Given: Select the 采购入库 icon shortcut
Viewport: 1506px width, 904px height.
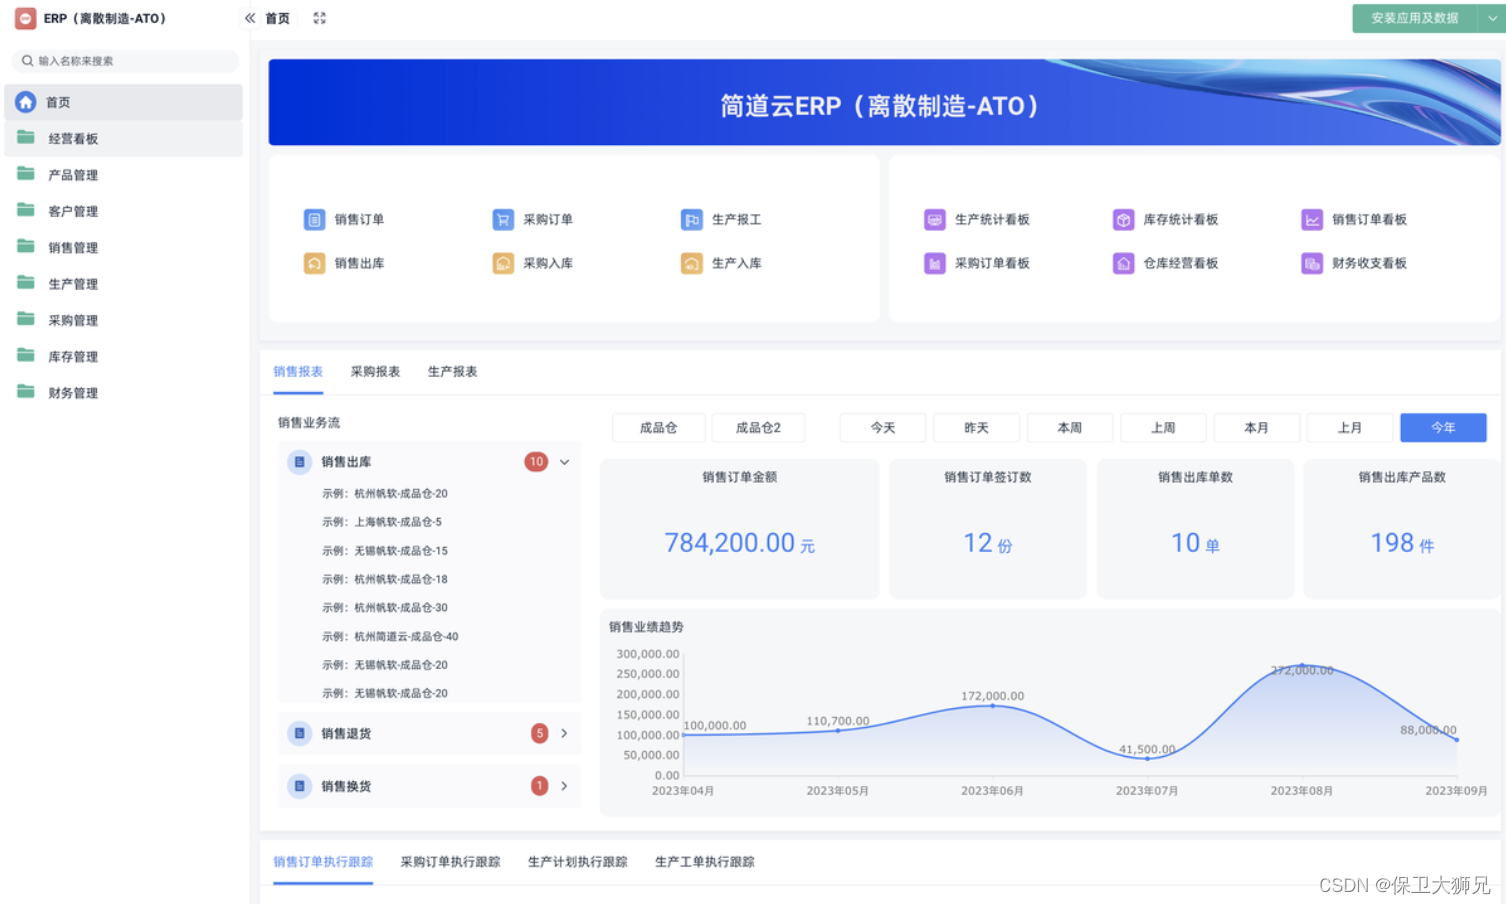Looking at the screenshot, I should click(533, 263).
